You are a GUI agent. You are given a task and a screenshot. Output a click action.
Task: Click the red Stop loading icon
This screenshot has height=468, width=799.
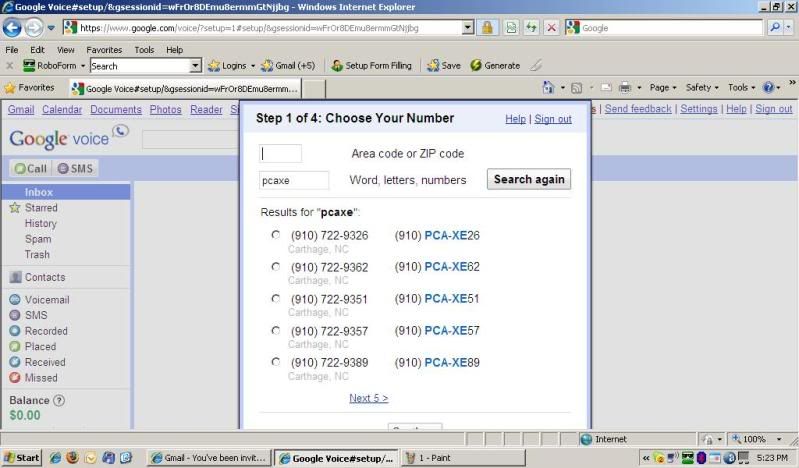[x=551, y=28]
